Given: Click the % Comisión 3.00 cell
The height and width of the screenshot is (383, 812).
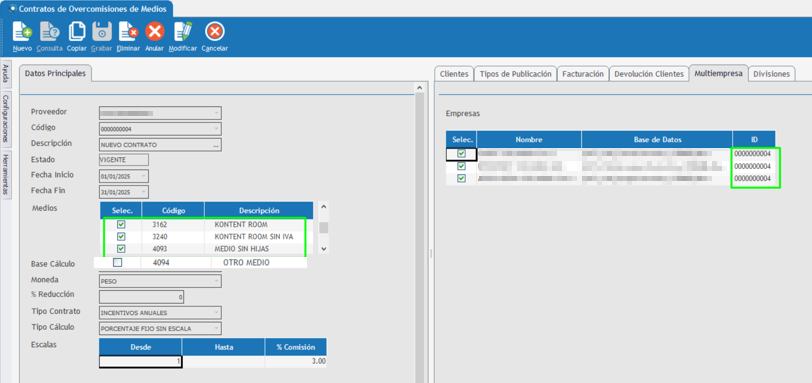Looking at the screenshot, I should pos(296,361).
